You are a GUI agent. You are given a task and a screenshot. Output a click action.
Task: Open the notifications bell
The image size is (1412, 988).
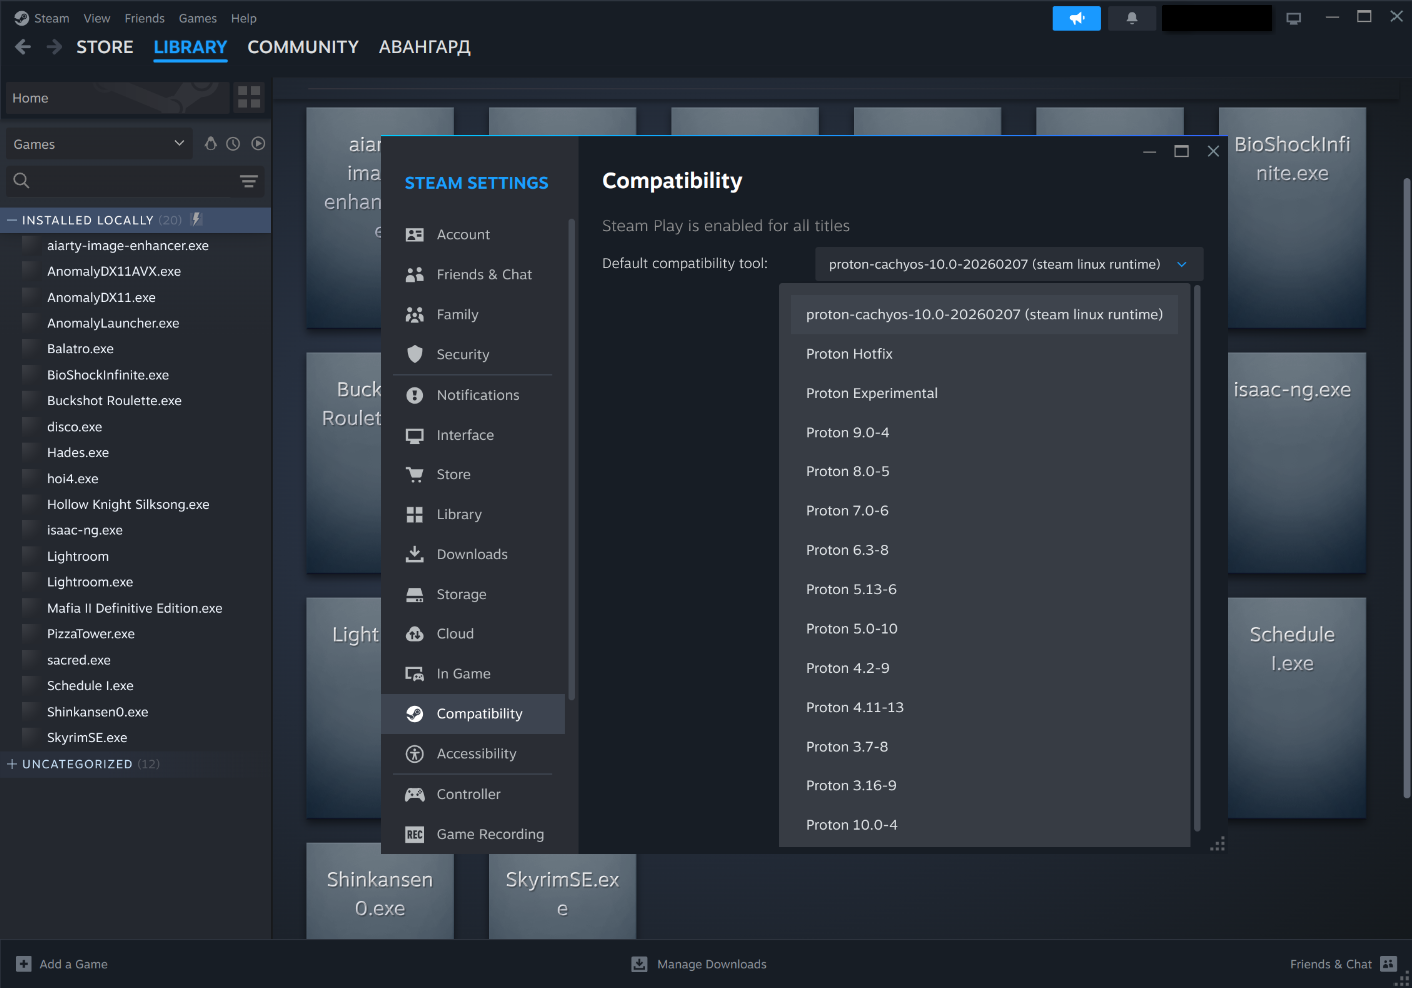[x=1132, y=18]
